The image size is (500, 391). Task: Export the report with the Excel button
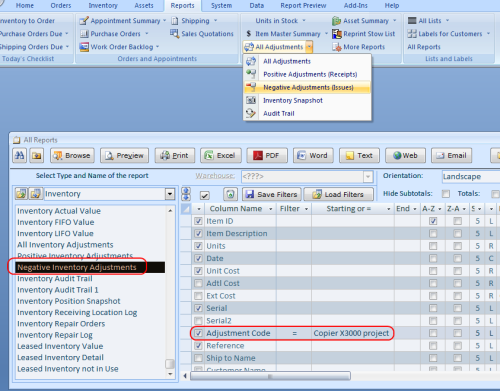(221, 155)
